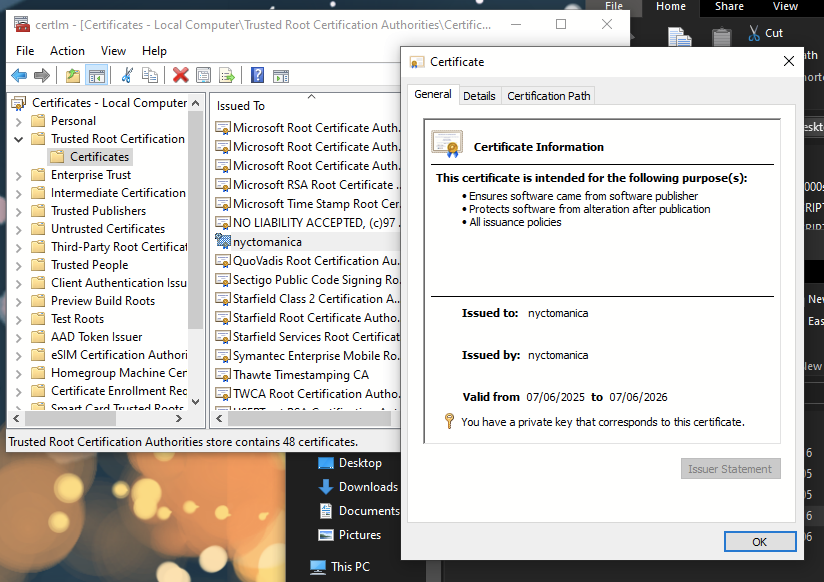Select the Starfield Class 2 Certification certificate
Screen dimensions: 824x582
(x=308, y=299)
